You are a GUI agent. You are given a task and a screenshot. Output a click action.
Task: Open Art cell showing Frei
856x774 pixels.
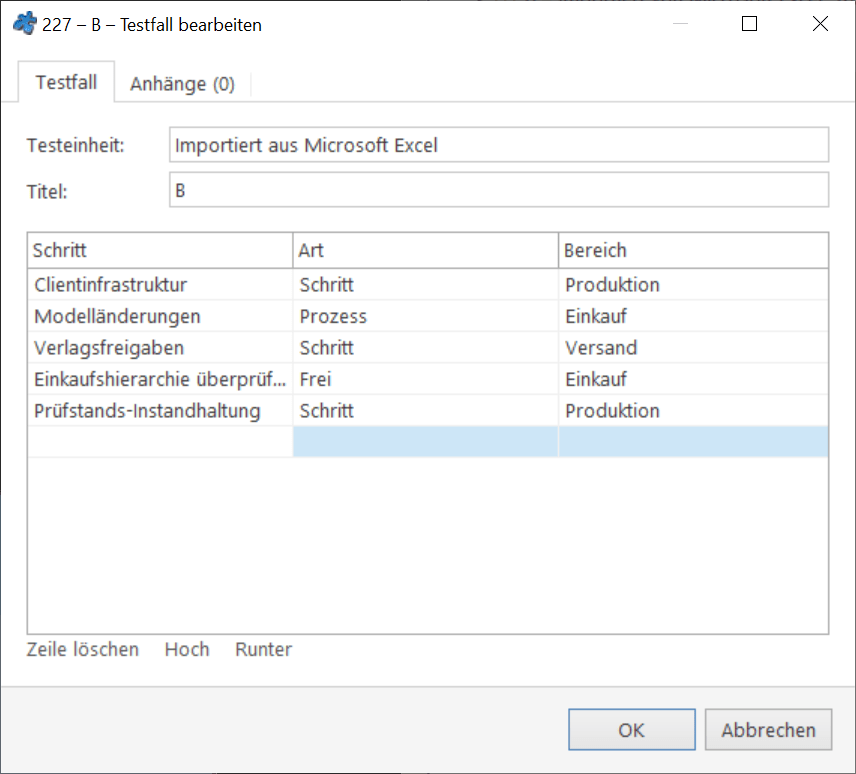click(425, 379)
